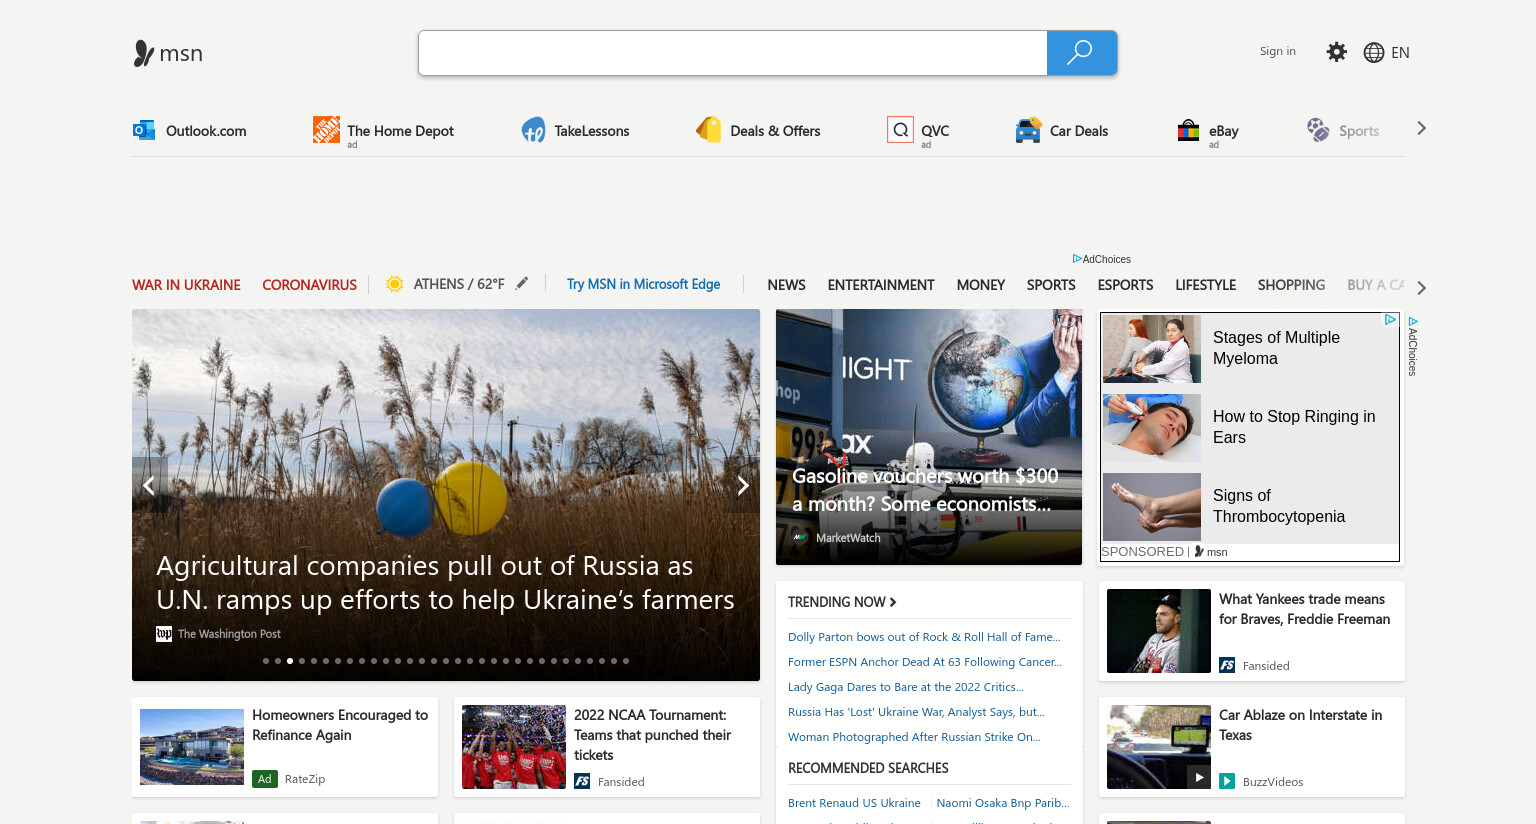Go to the ENTERTAINMENT section
Image resolution: width=1536 pixels, height=824 pixels.
tap(881, 285)
